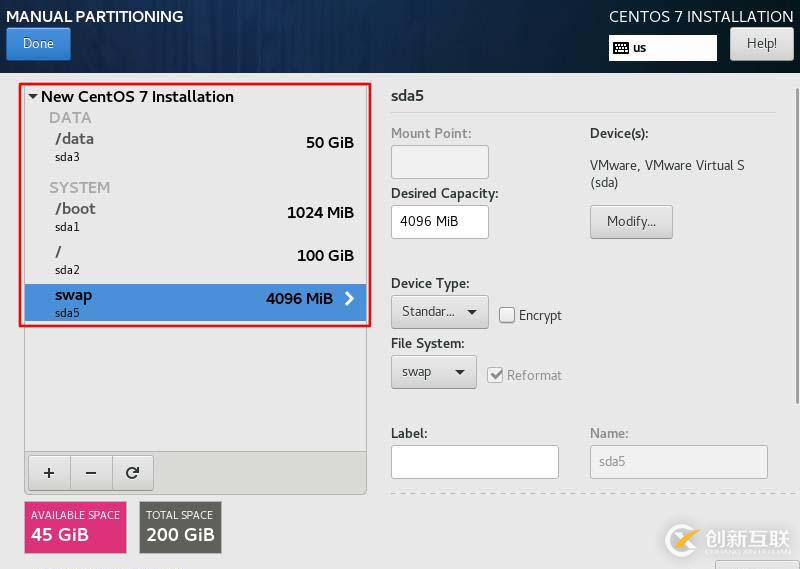Open the File System swap dropdown

pyautogui.click(x=434, y=372)
